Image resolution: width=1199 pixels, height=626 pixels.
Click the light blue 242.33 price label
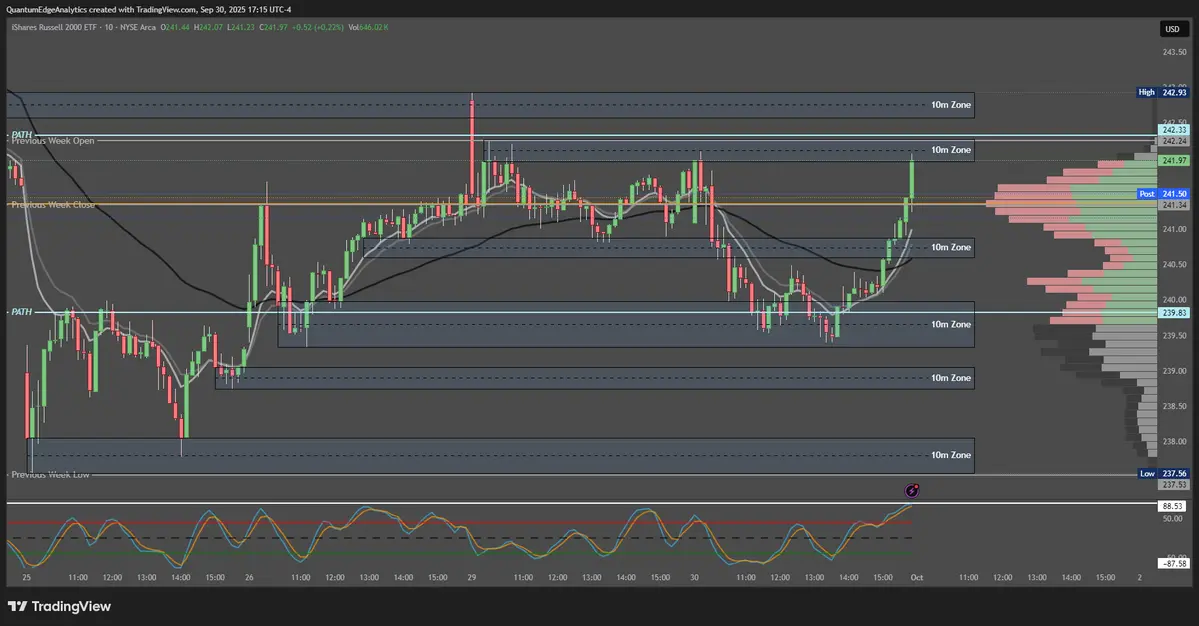[1174, 130]
